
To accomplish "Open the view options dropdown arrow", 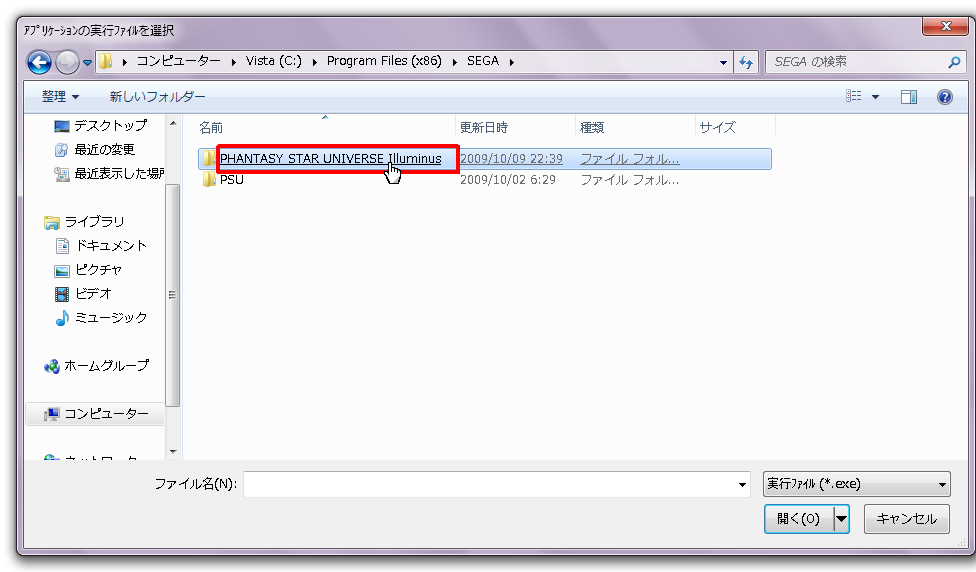I will tap(875, 96).
